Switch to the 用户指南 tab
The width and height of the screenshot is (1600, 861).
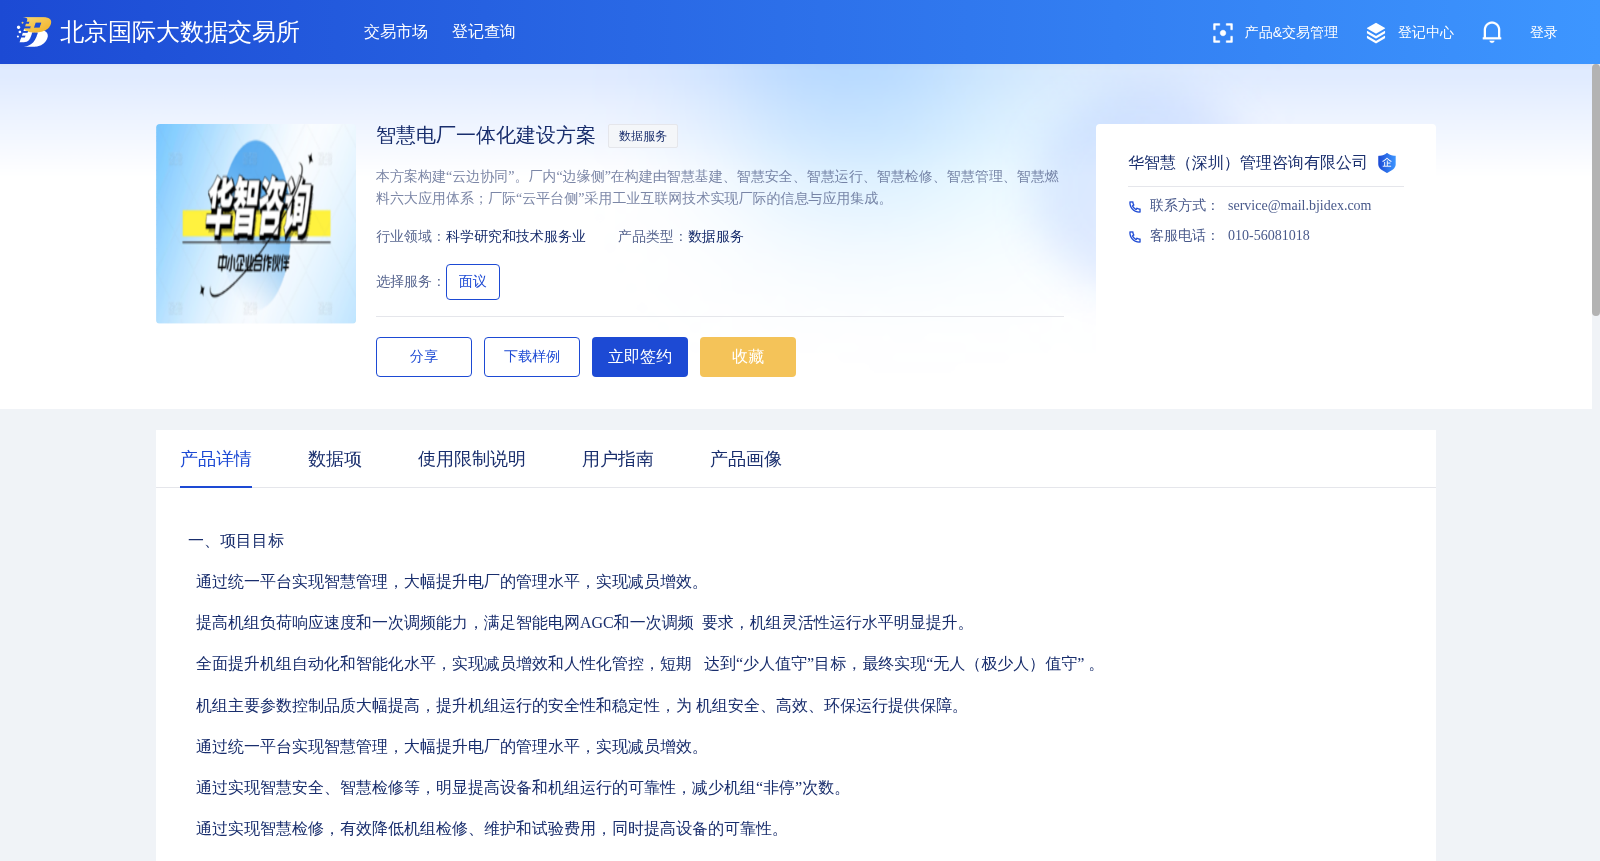click(x=618, y=459)
